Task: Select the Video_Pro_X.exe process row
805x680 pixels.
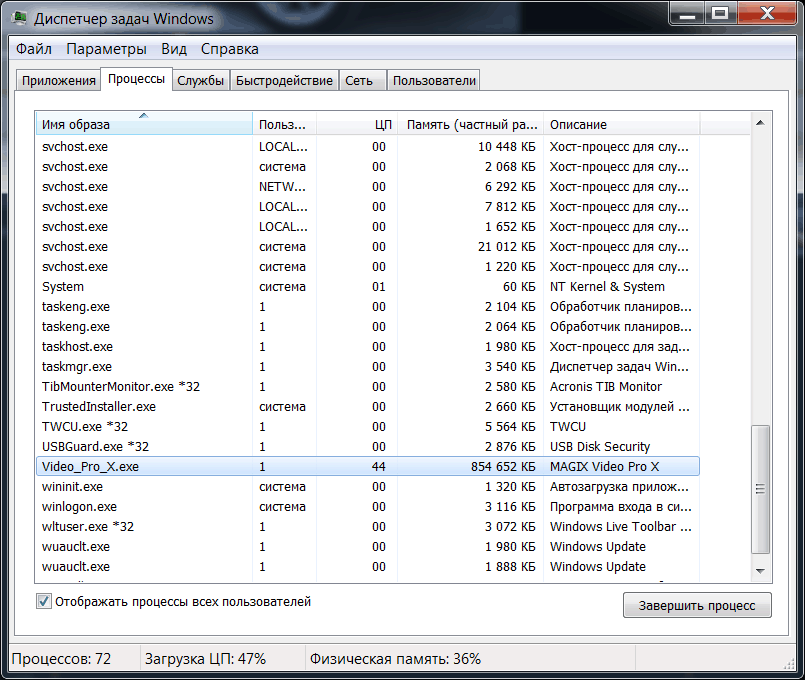Action: (x=368, y=466)
